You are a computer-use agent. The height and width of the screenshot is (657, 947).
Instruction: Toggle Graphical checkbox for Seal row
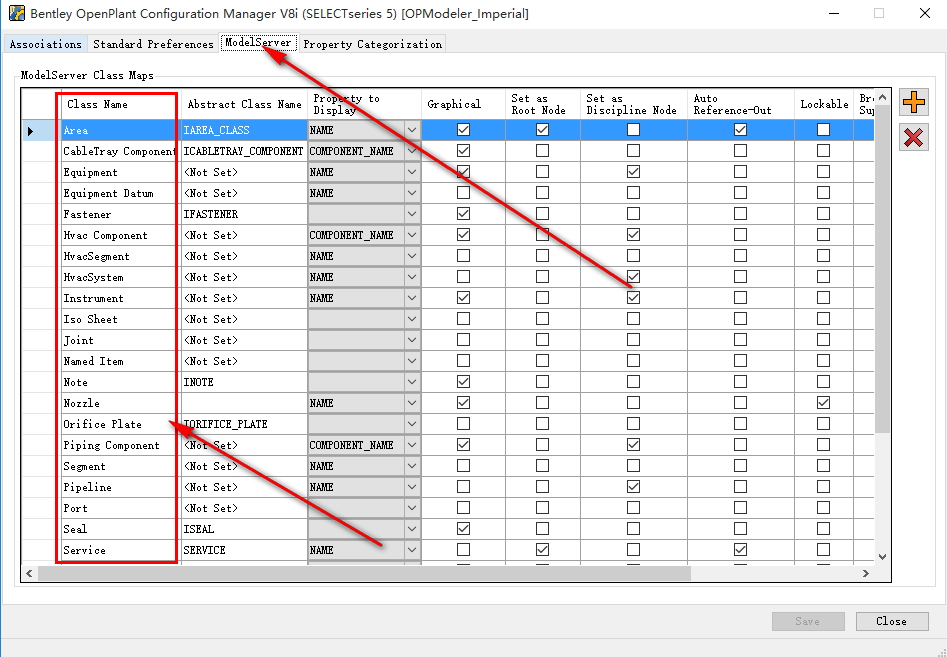(x=463, y=529)
